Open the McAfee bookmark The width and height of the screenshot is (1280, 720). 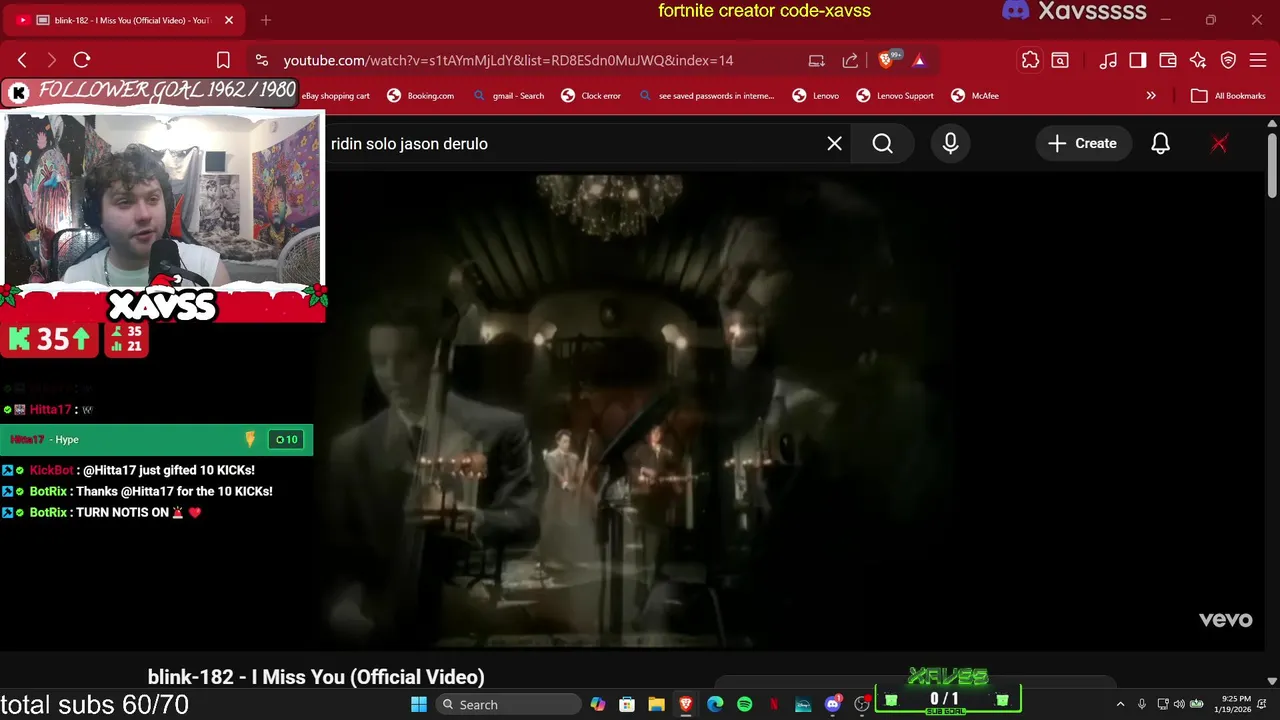[x=975, y=96]
